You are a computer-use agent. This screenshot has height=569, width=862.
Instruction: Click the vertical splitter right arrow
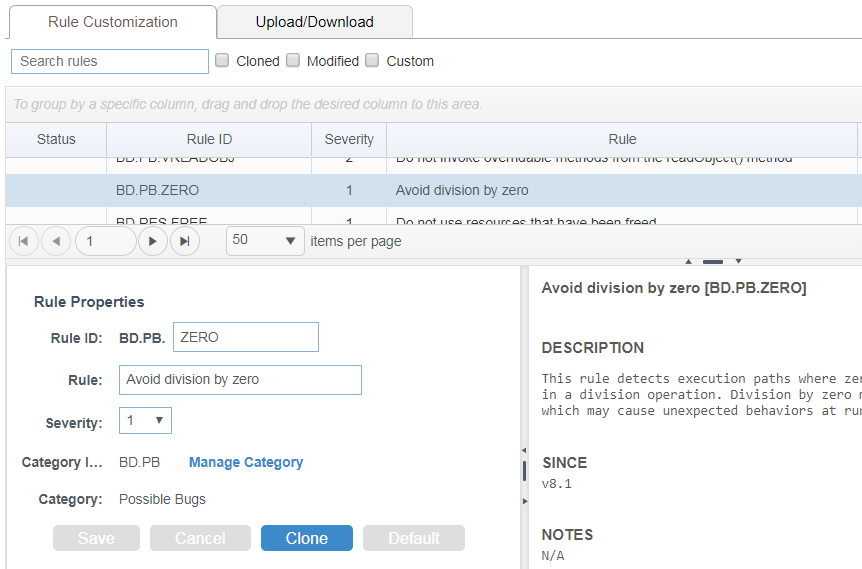click(524, 501)
